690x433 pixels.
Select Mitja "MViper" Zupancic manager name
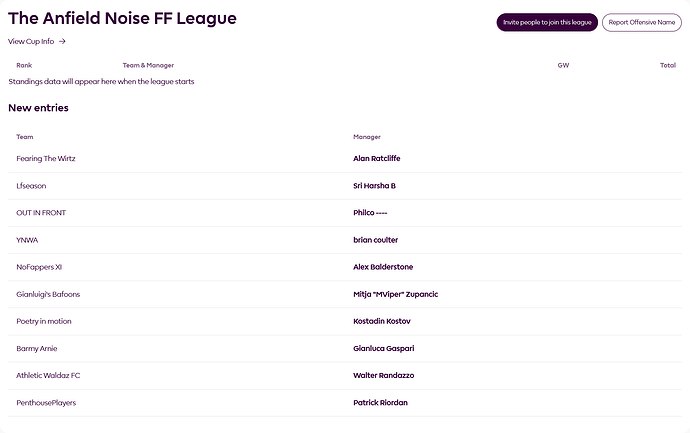pos(396,294)
